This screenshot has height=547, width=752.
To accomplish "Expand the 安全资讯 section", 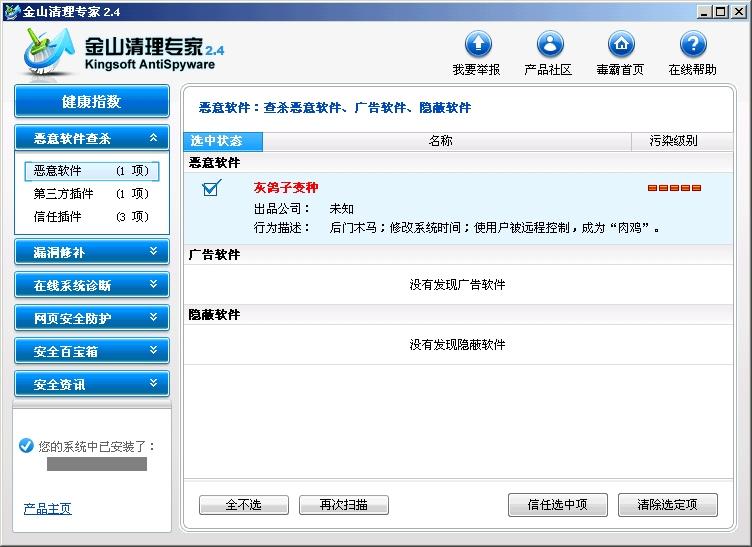I will click(92, 384).
